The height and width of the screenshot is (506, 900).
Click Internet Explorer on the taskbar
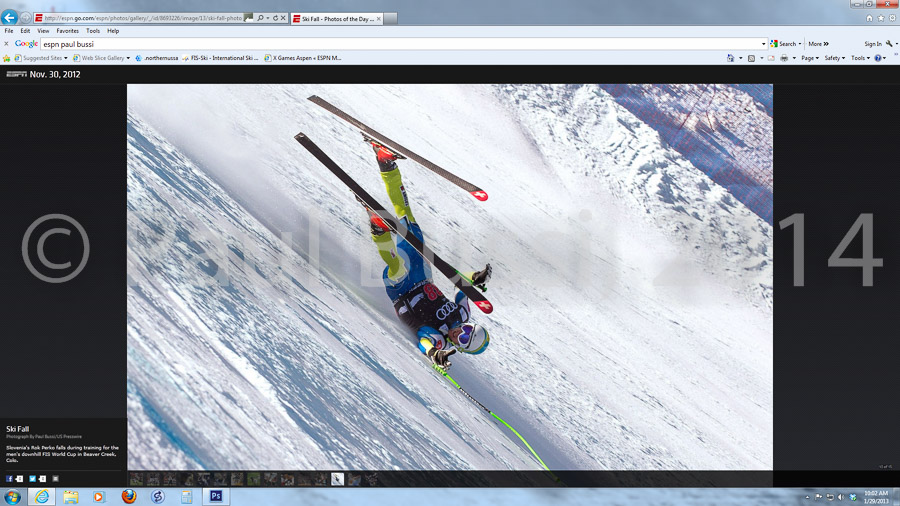41,497
